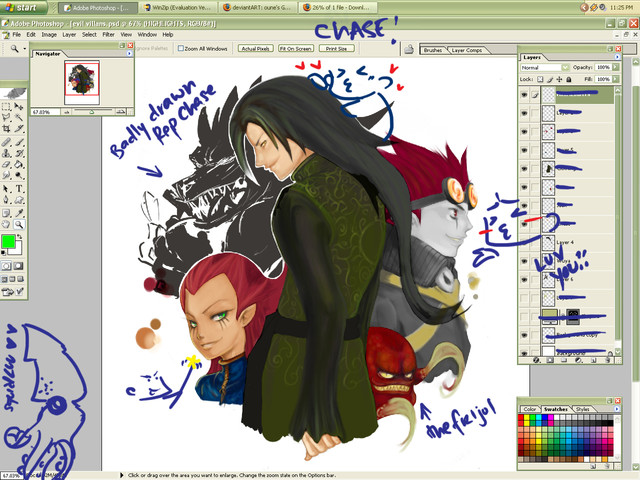Image resolution: width=640 pixels, height=480 pixels.
Task: Toggle visibility of Layer 4
Action: tap(524, 243)
